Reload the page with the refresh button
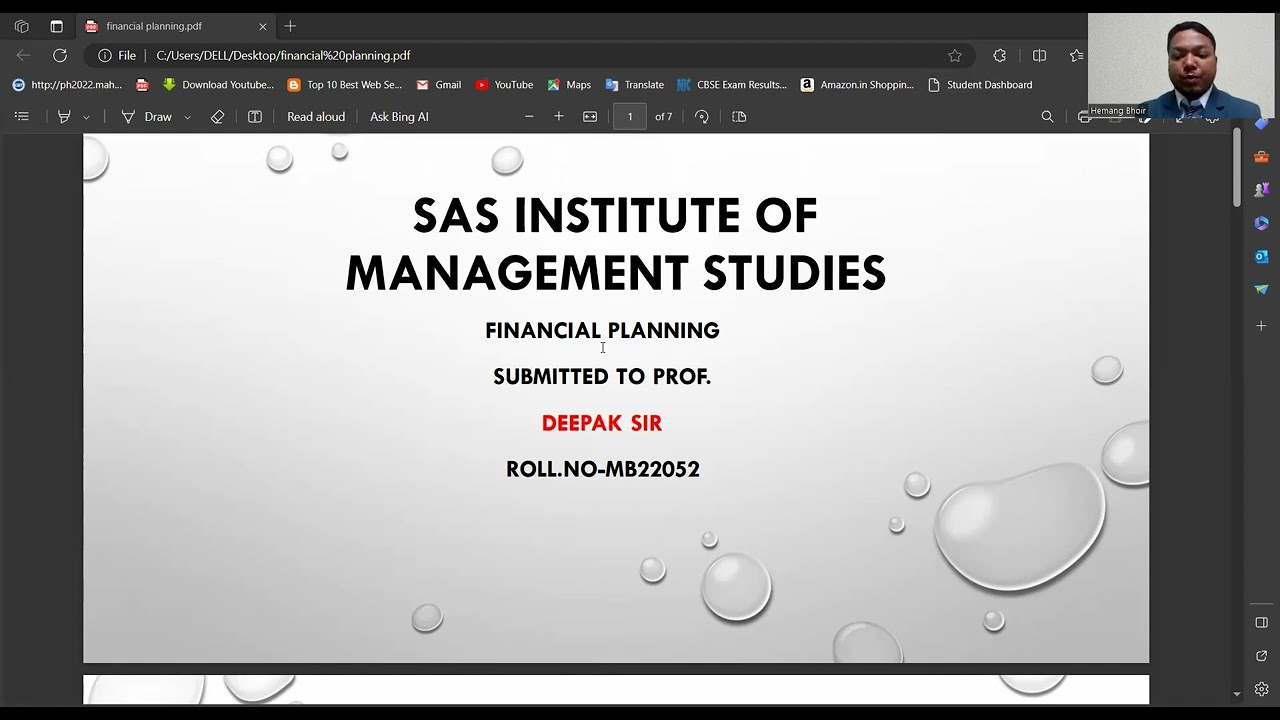Viewport: 1280px width, 720px height. pyautogui.click(x=60, y=55)
